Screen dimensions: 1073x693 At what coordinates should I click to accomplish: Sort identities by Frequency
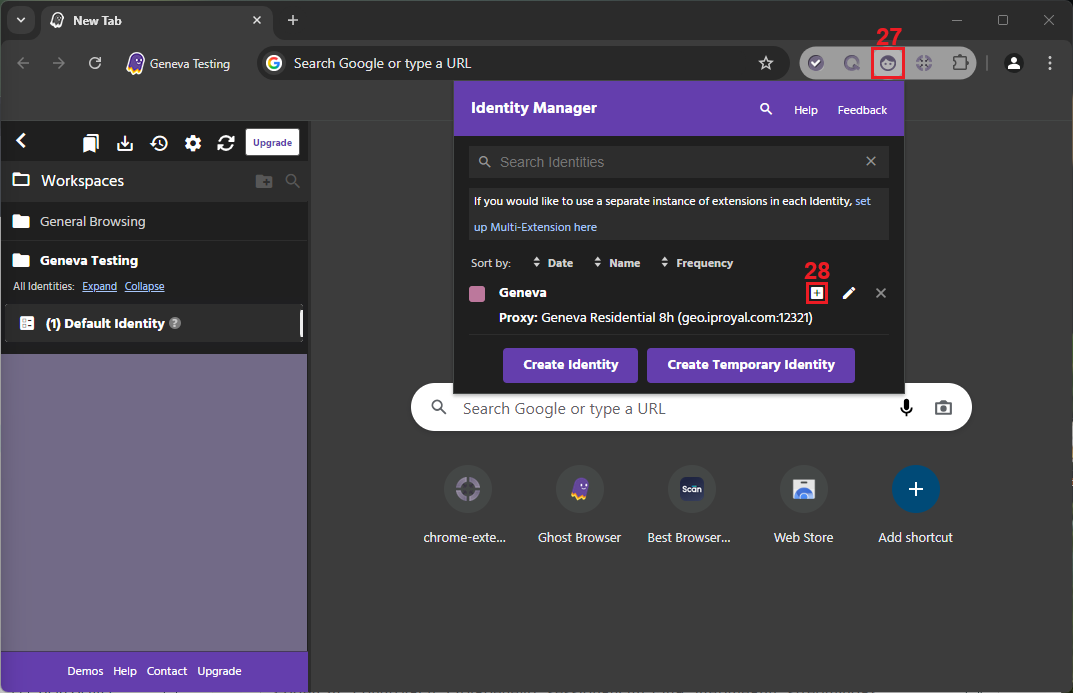click(x=697, y=263)
